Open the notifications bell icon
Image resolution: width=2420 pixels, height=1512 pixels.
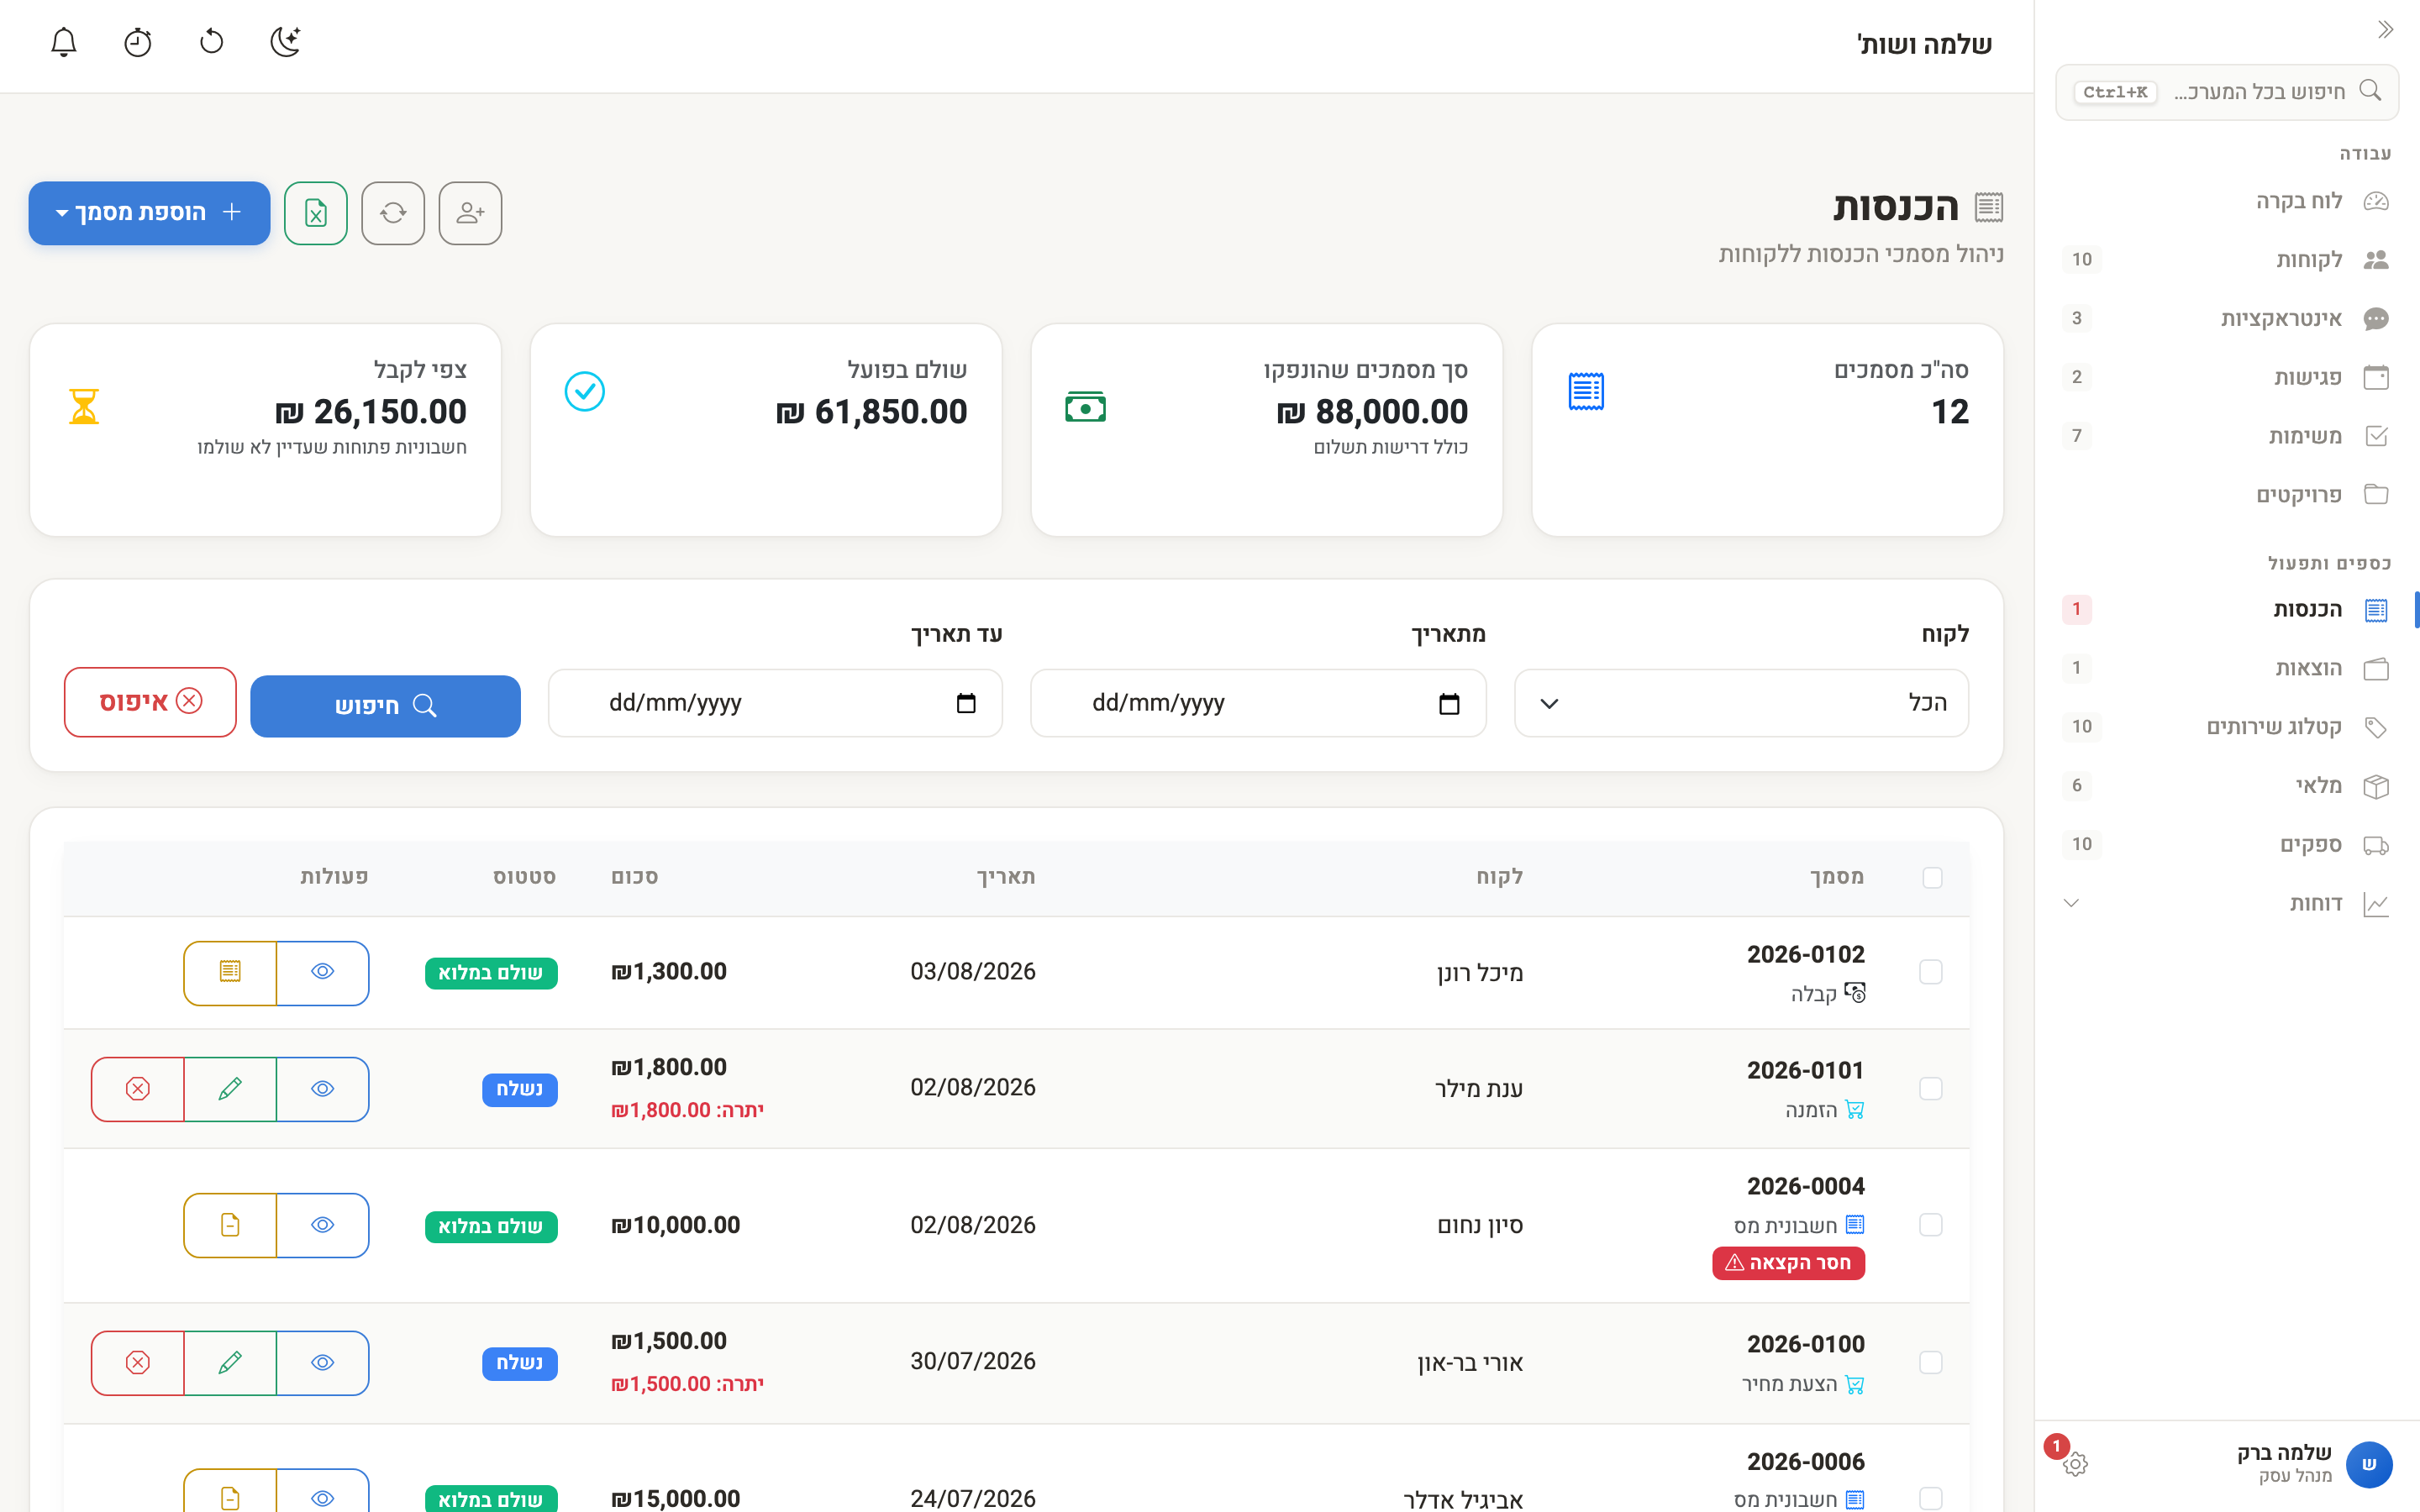pos(64,42)
